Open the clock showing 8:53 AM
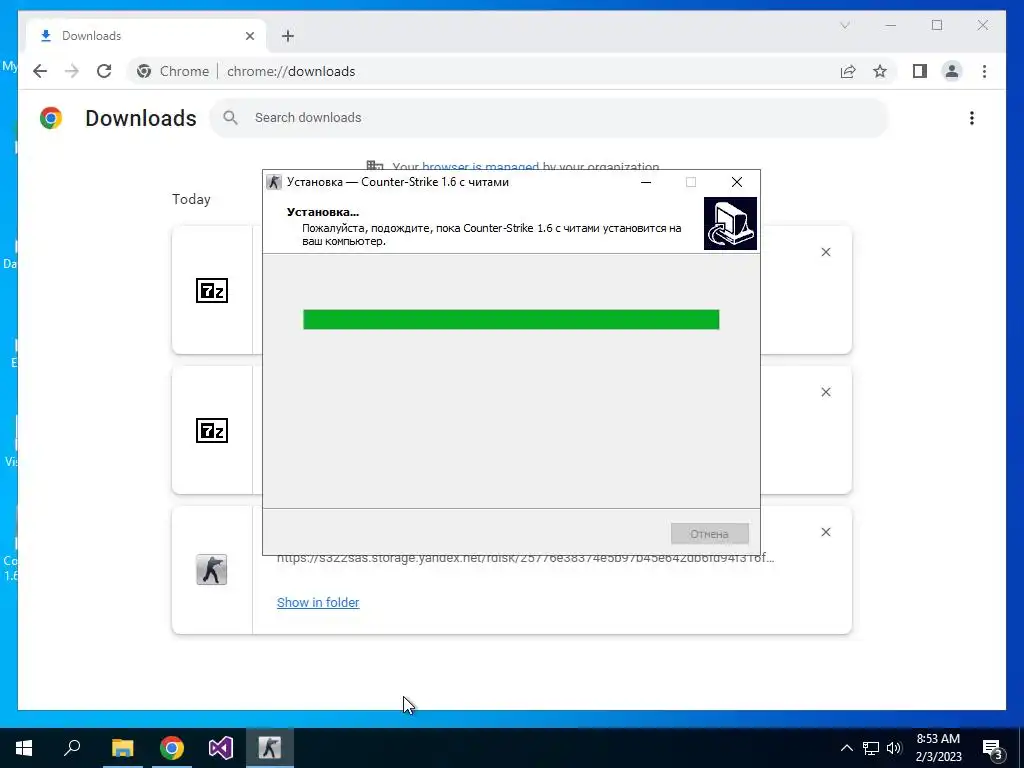 (938, 748)
